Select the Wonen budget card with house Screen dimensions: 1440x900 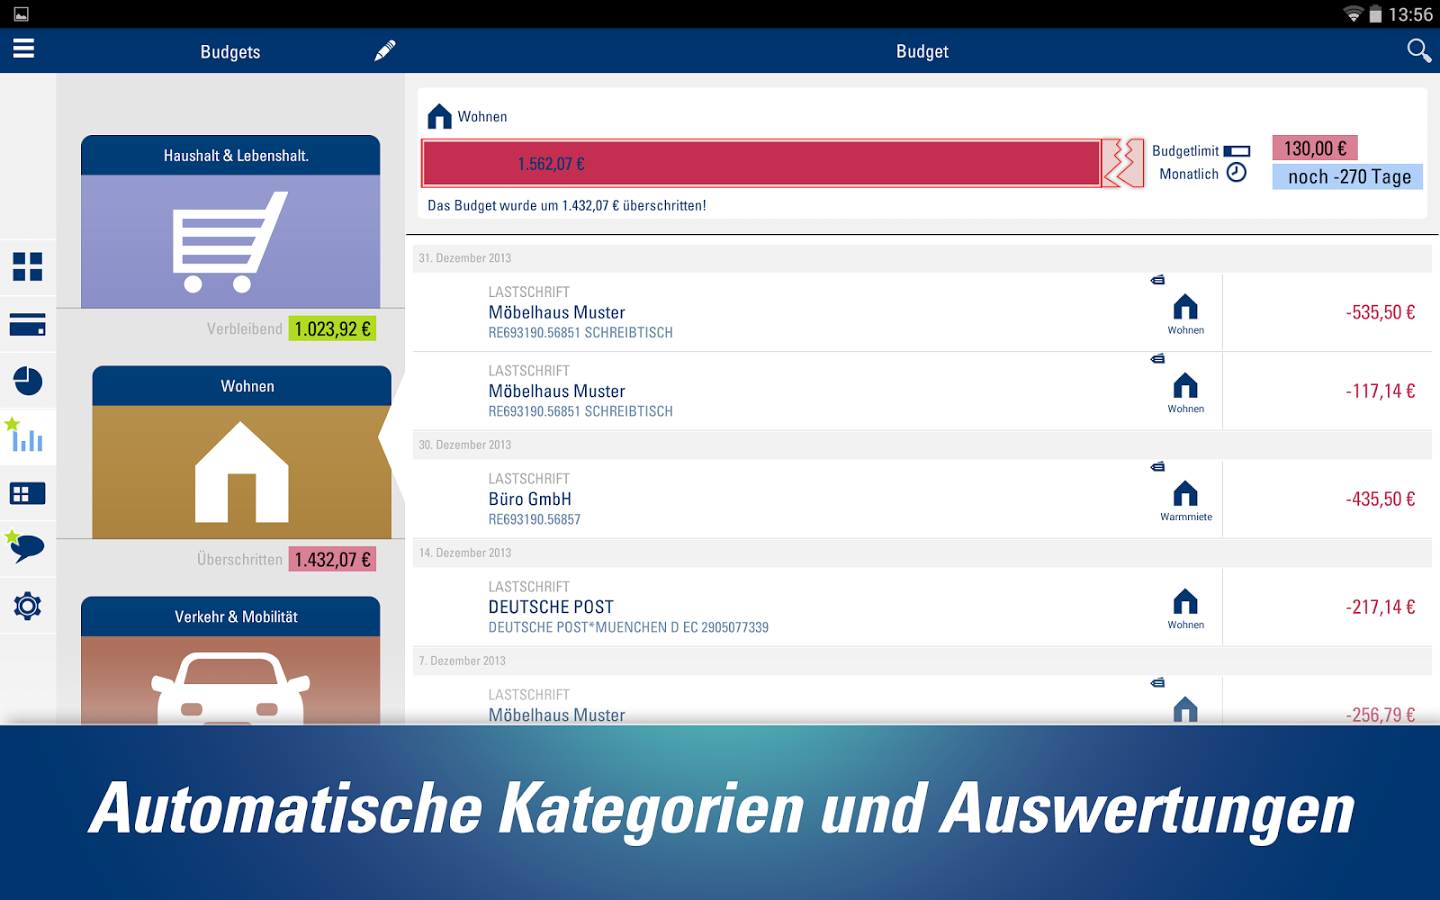pos(241,453)
